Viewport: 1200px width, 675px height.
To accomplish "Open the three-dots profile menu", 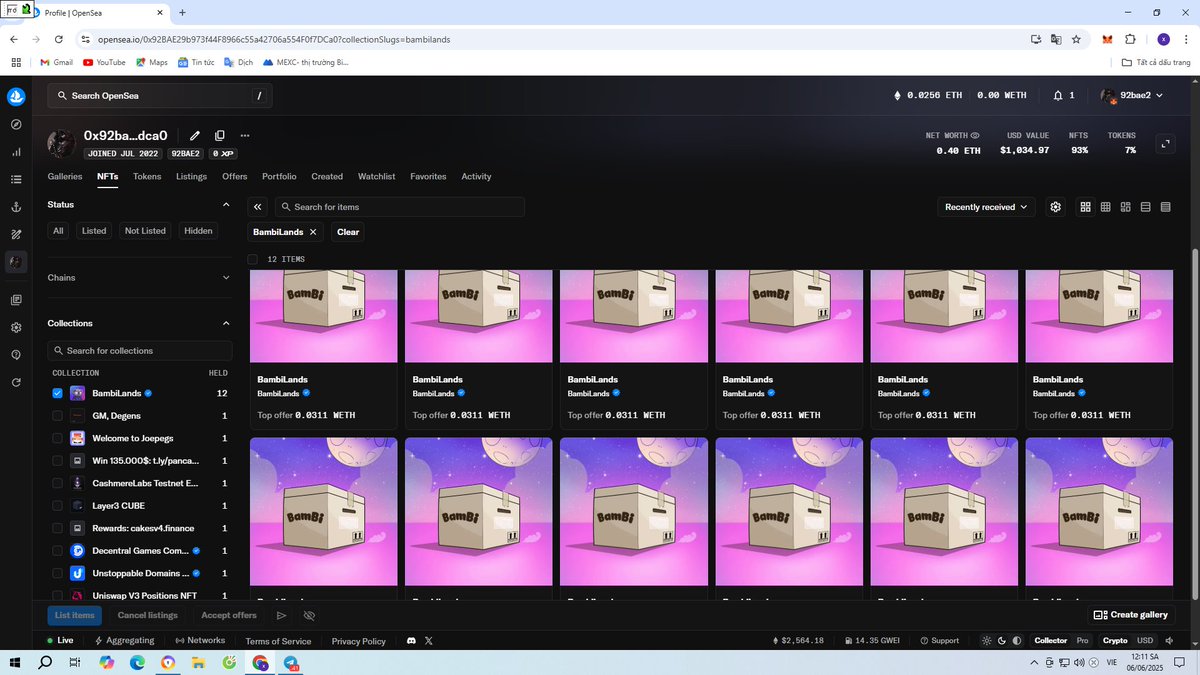I will click(245, 135).
